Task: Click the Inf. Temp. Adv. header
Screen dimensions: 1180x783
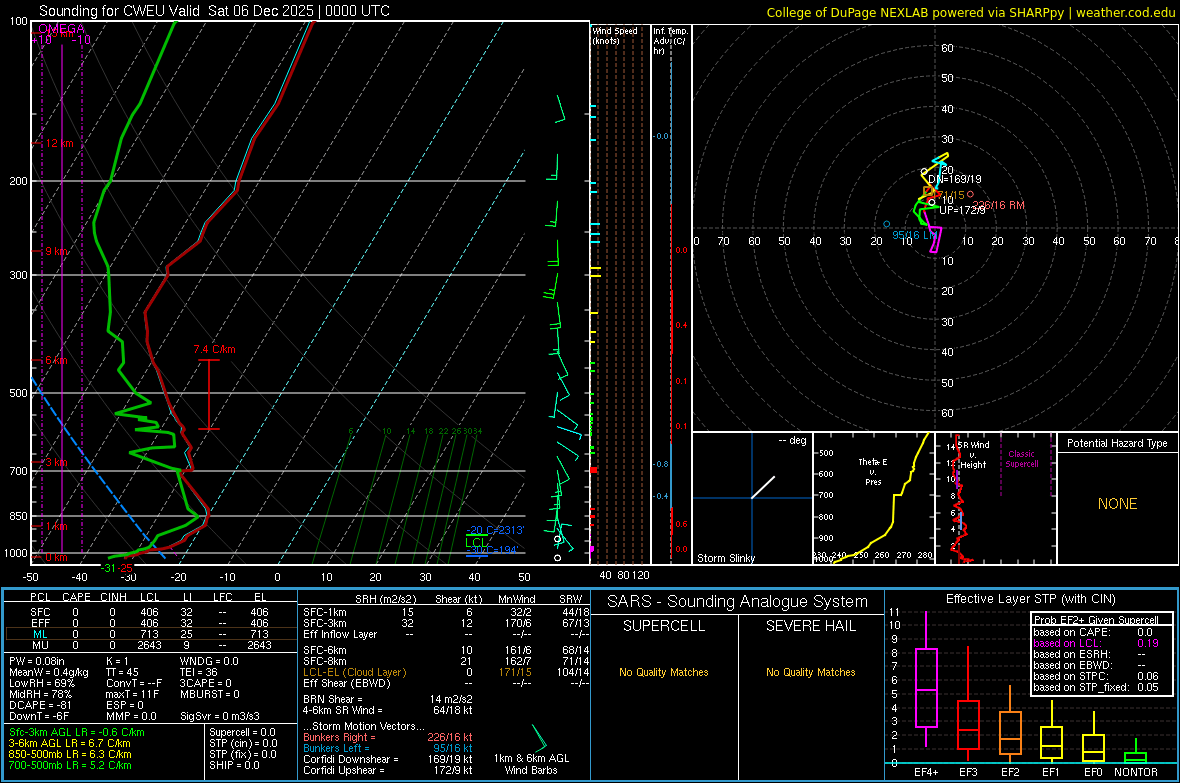Action: tap(670, 41)
